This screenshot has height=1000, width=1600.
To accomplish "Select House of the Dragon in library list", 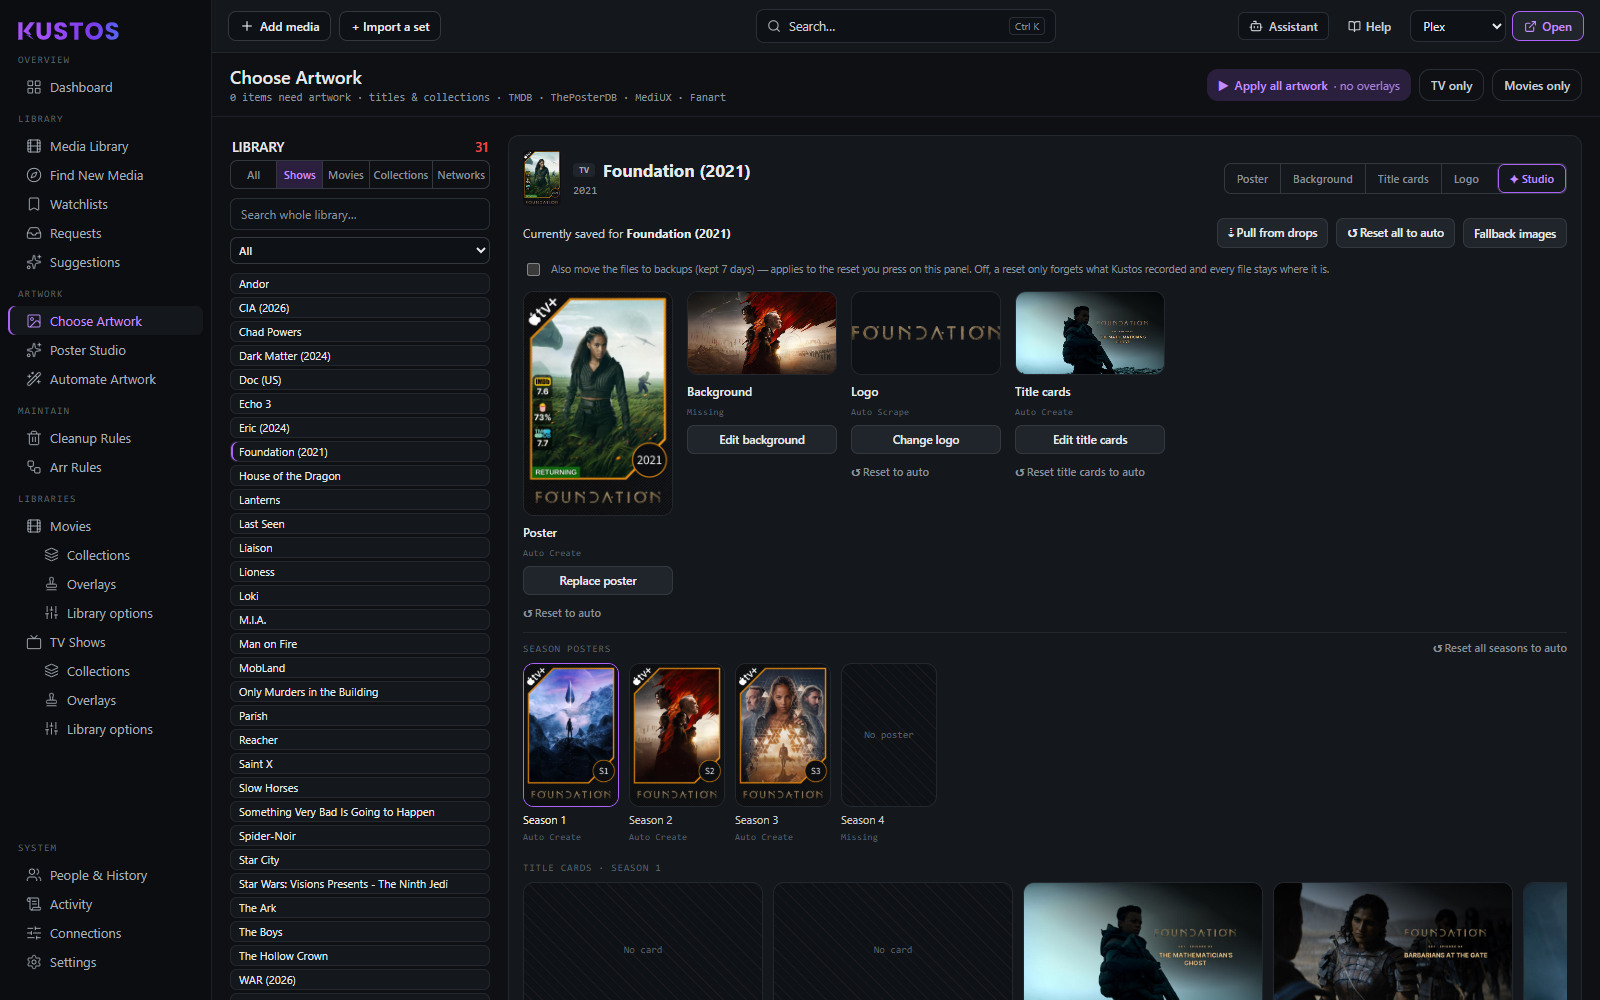I will (360, 476).
